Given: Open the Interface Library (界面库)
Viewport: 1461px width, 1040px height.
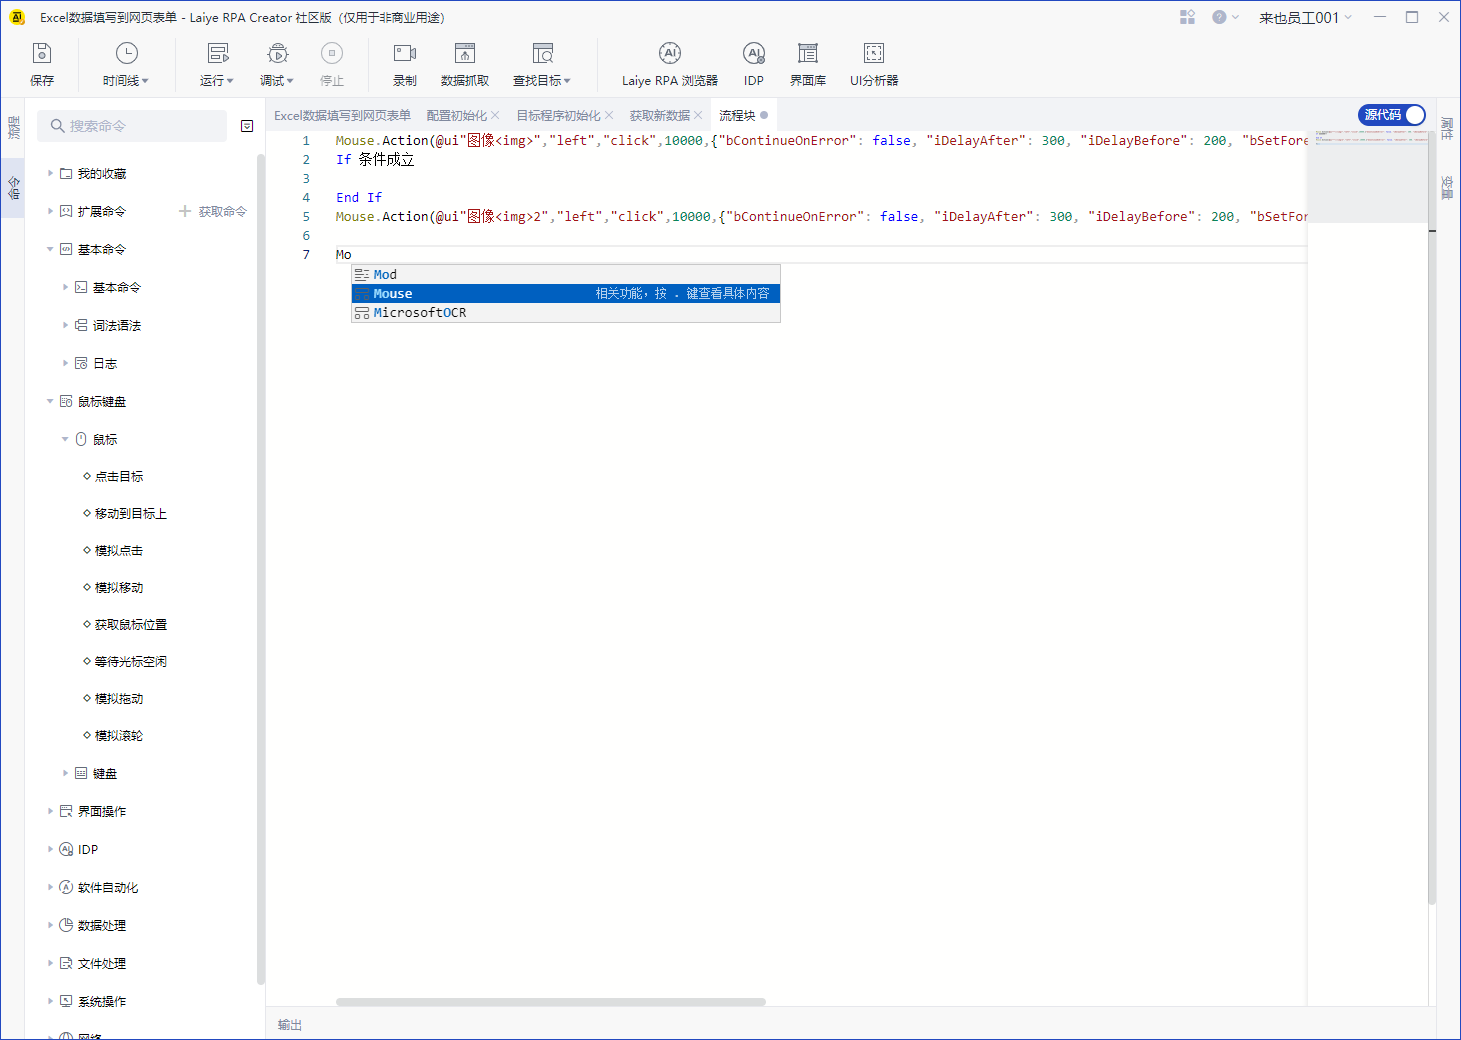Looking at the screenshot, I should pos(808,64).
